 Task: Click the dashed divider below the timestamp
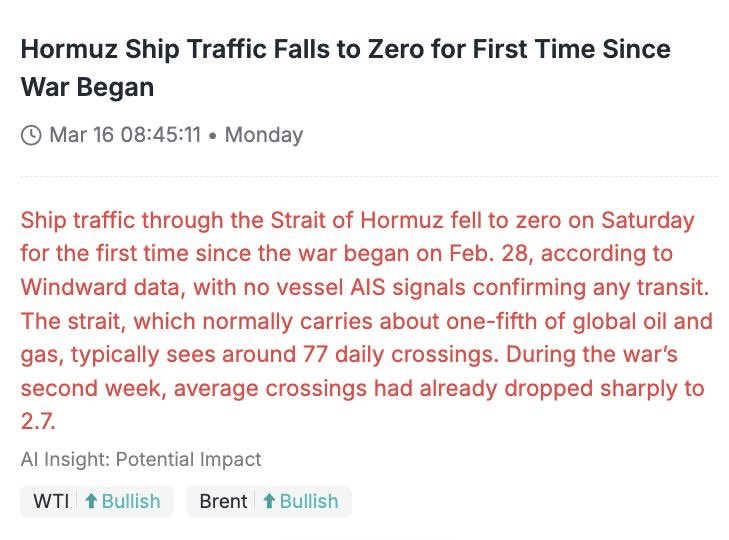(x=368, y=177)
